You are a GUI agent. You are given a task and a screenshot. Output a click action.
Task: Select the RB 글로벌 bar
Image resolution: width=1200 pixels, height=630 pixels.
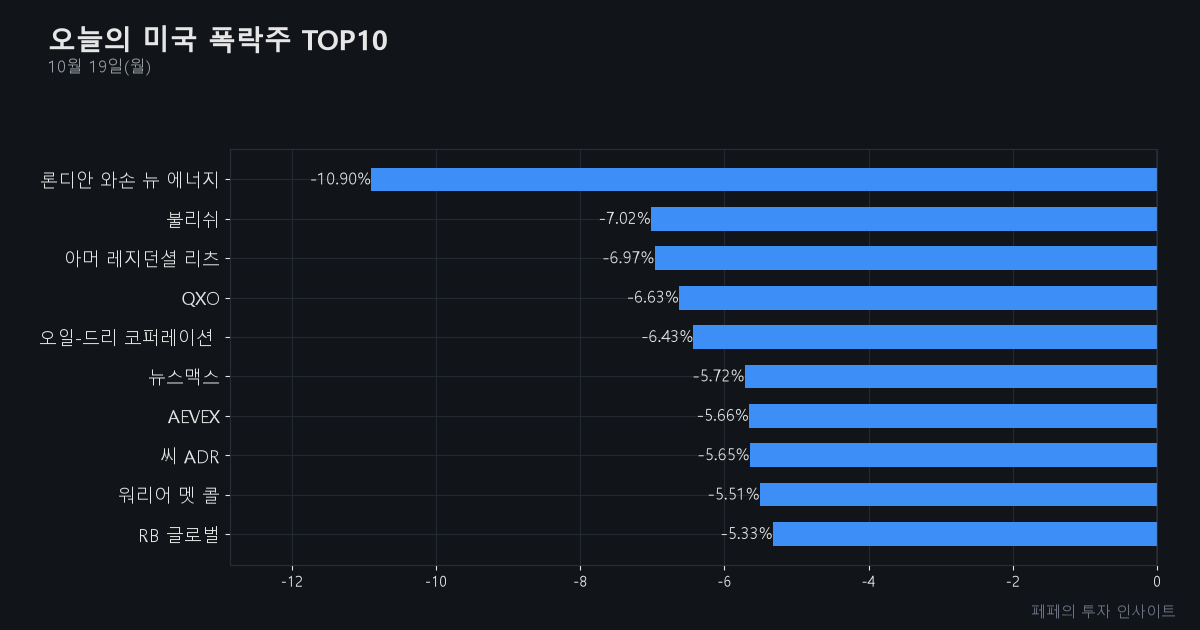coord(965,534)
